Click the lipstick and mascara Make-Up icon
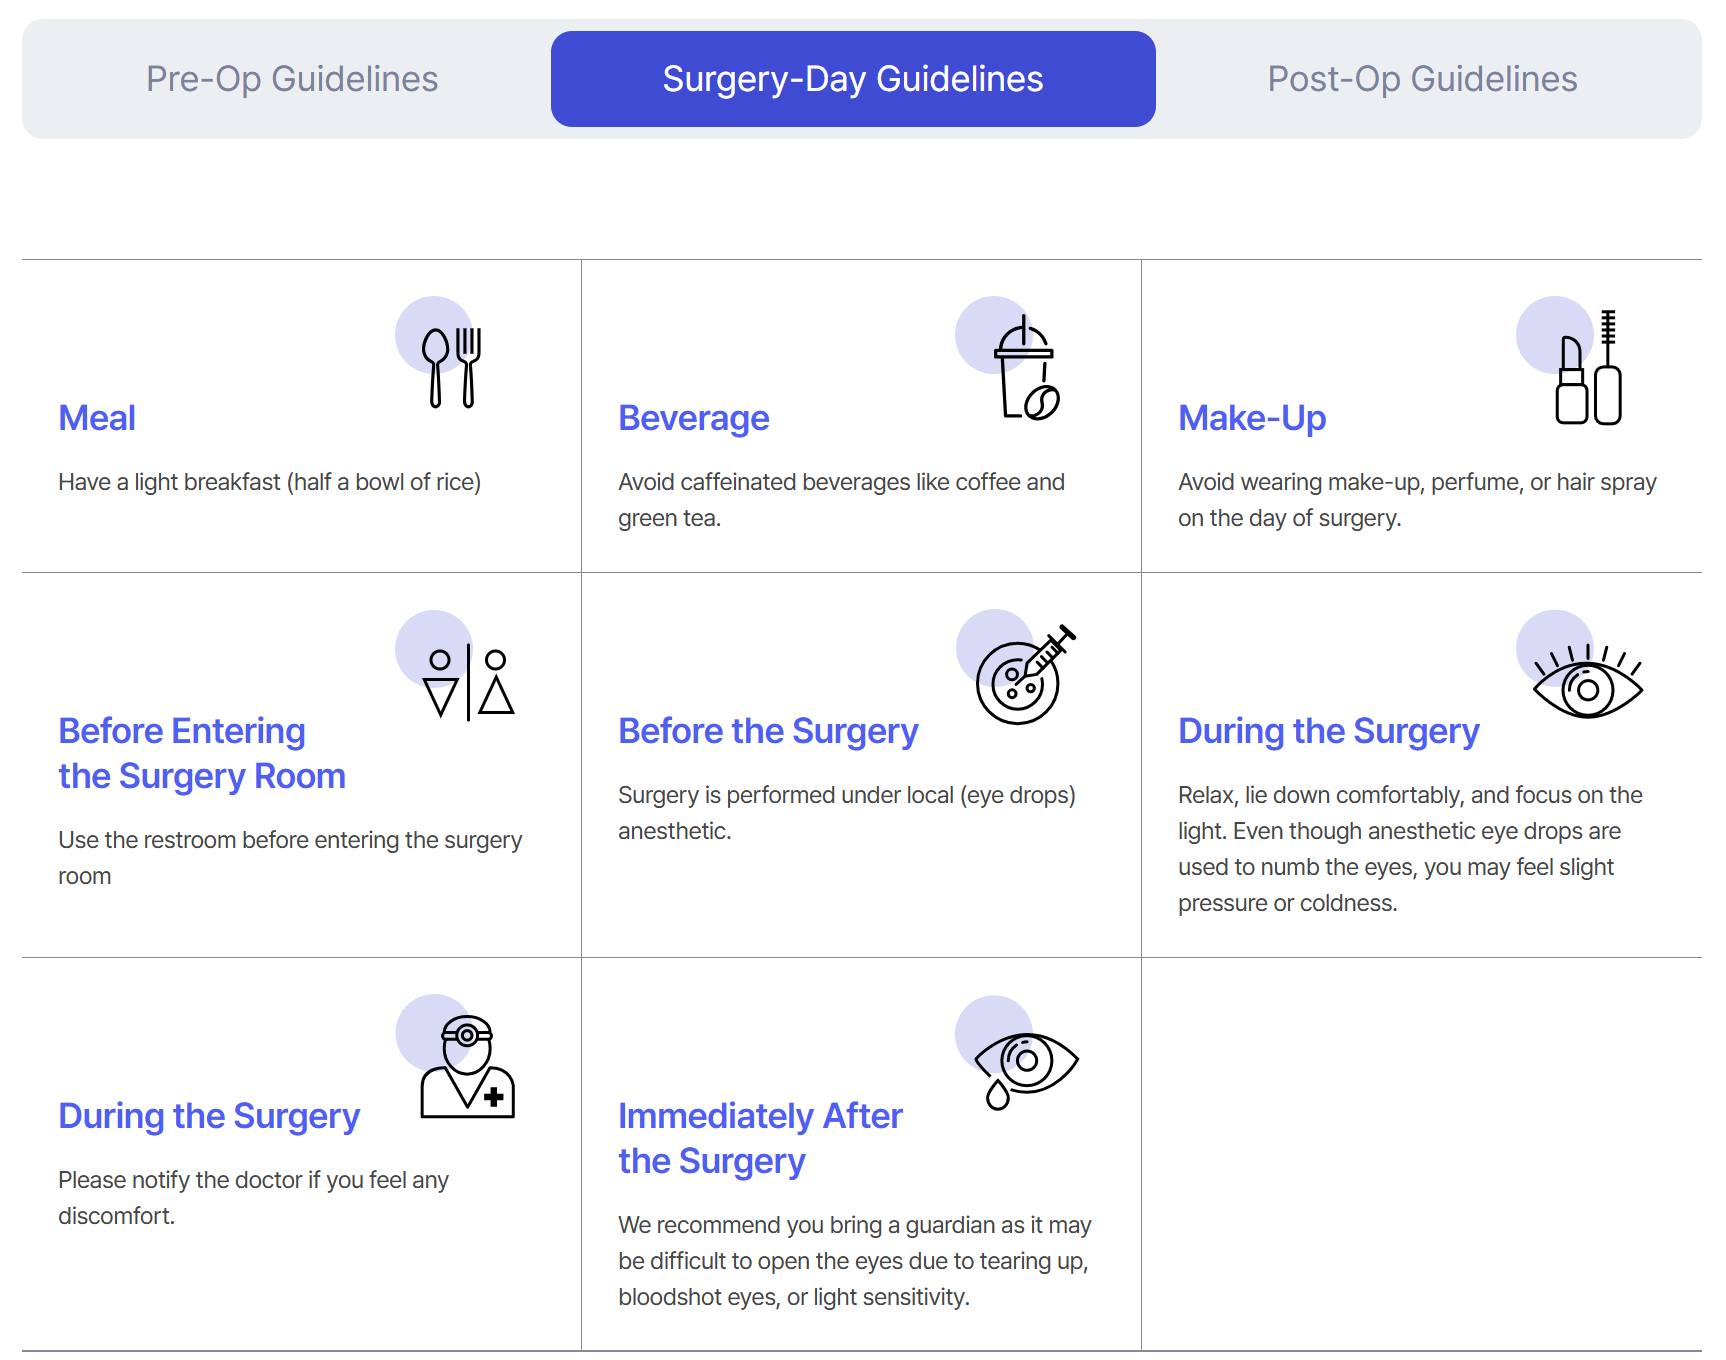This screenshot has width=1726, height=1360. point(1588,368)
